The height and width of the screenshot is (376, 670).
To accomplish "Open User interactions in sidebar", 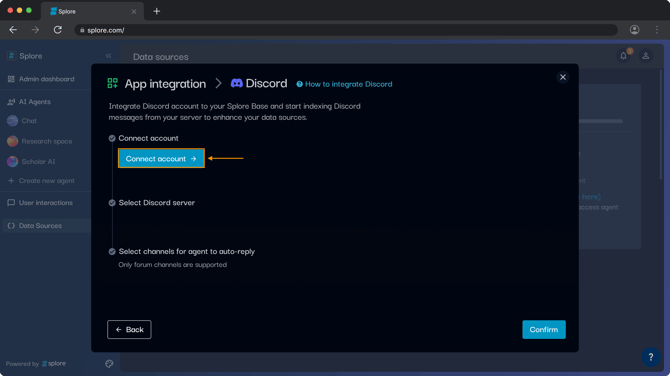I will pyautogui.click(x=45, y=203).
